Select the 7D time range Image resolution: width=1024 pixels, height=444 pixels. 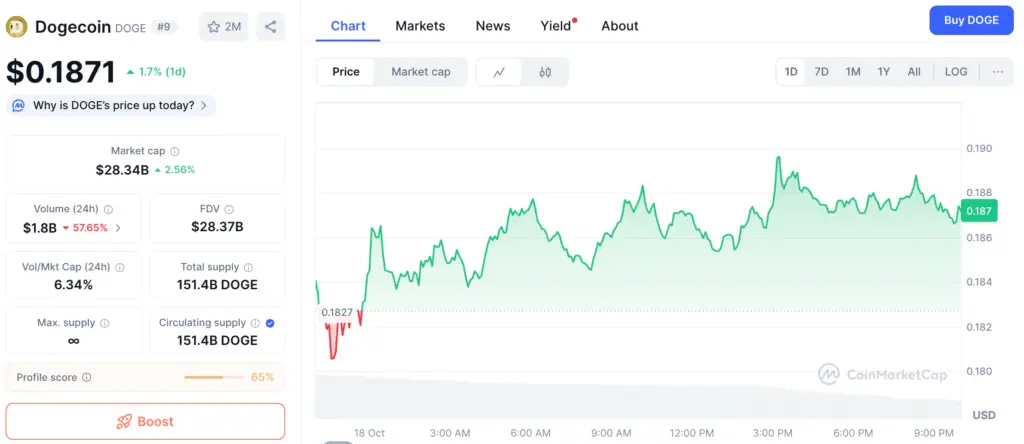(x=821, y=72)
